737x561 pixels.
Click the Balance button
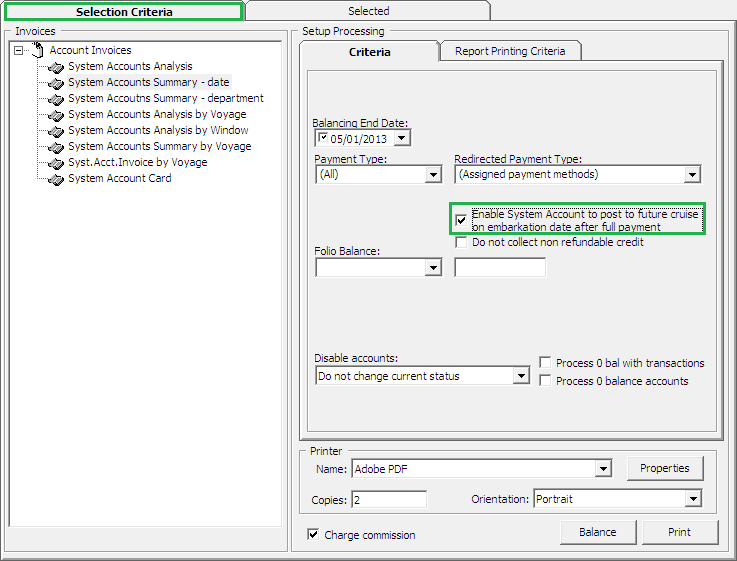click(597, 532)
